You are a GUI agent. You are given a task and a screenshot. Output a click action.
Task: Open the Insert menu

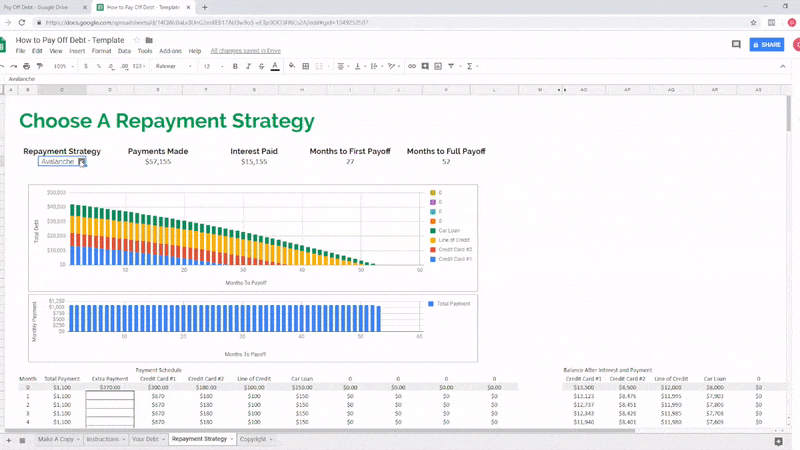click(77, 51)
